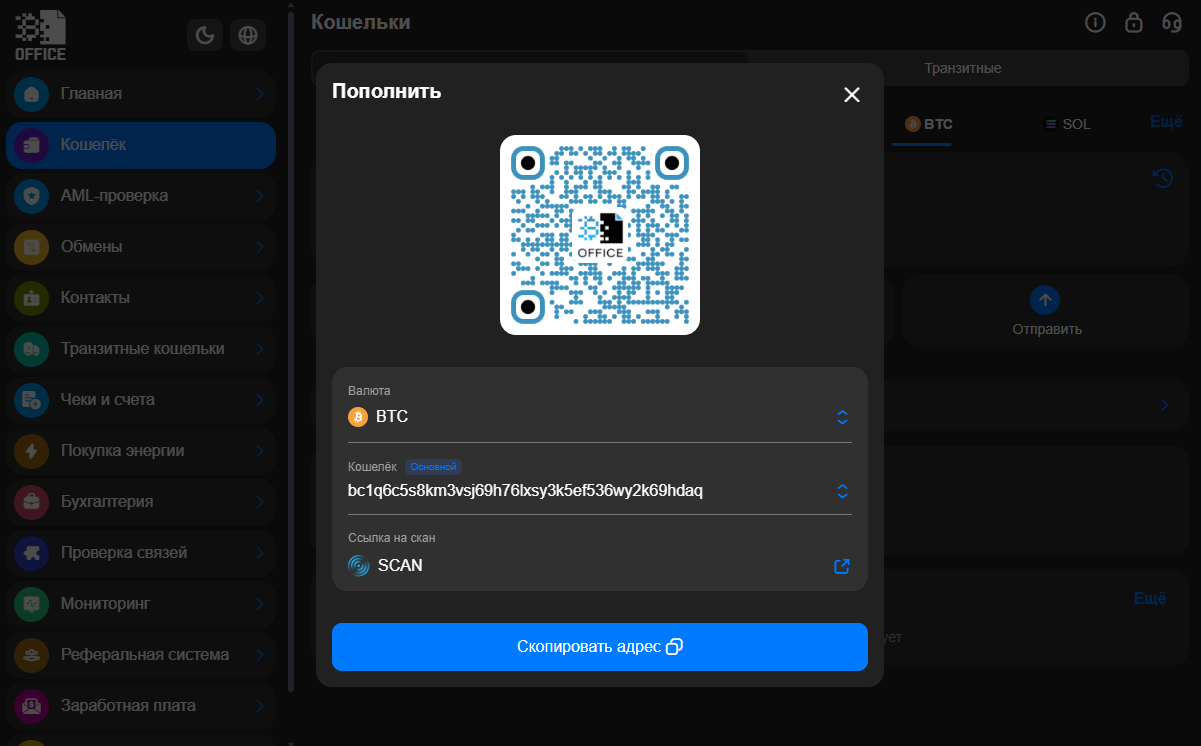Click the Office logo in sidebar
Screen dimensions: 1201x746
pos(40,35)
